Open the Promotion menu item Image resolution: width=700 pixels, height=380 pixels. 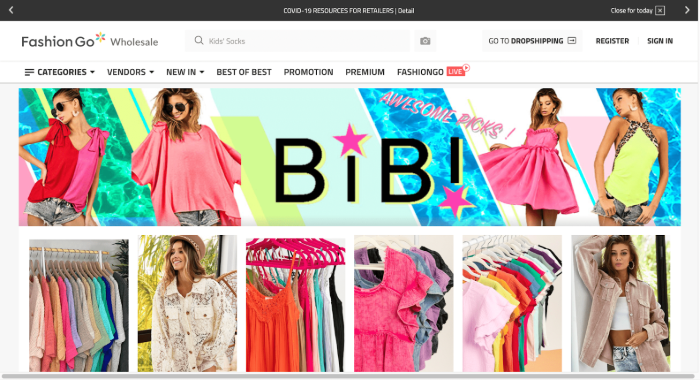point(308,72)
